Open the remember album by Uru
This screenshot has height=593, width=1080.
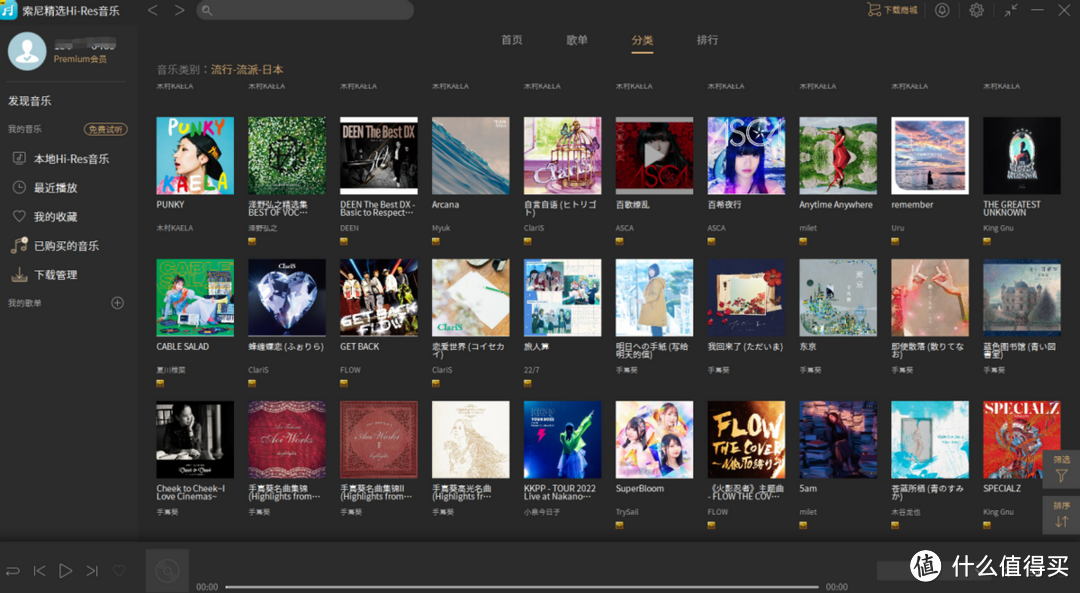coord(930,156)
